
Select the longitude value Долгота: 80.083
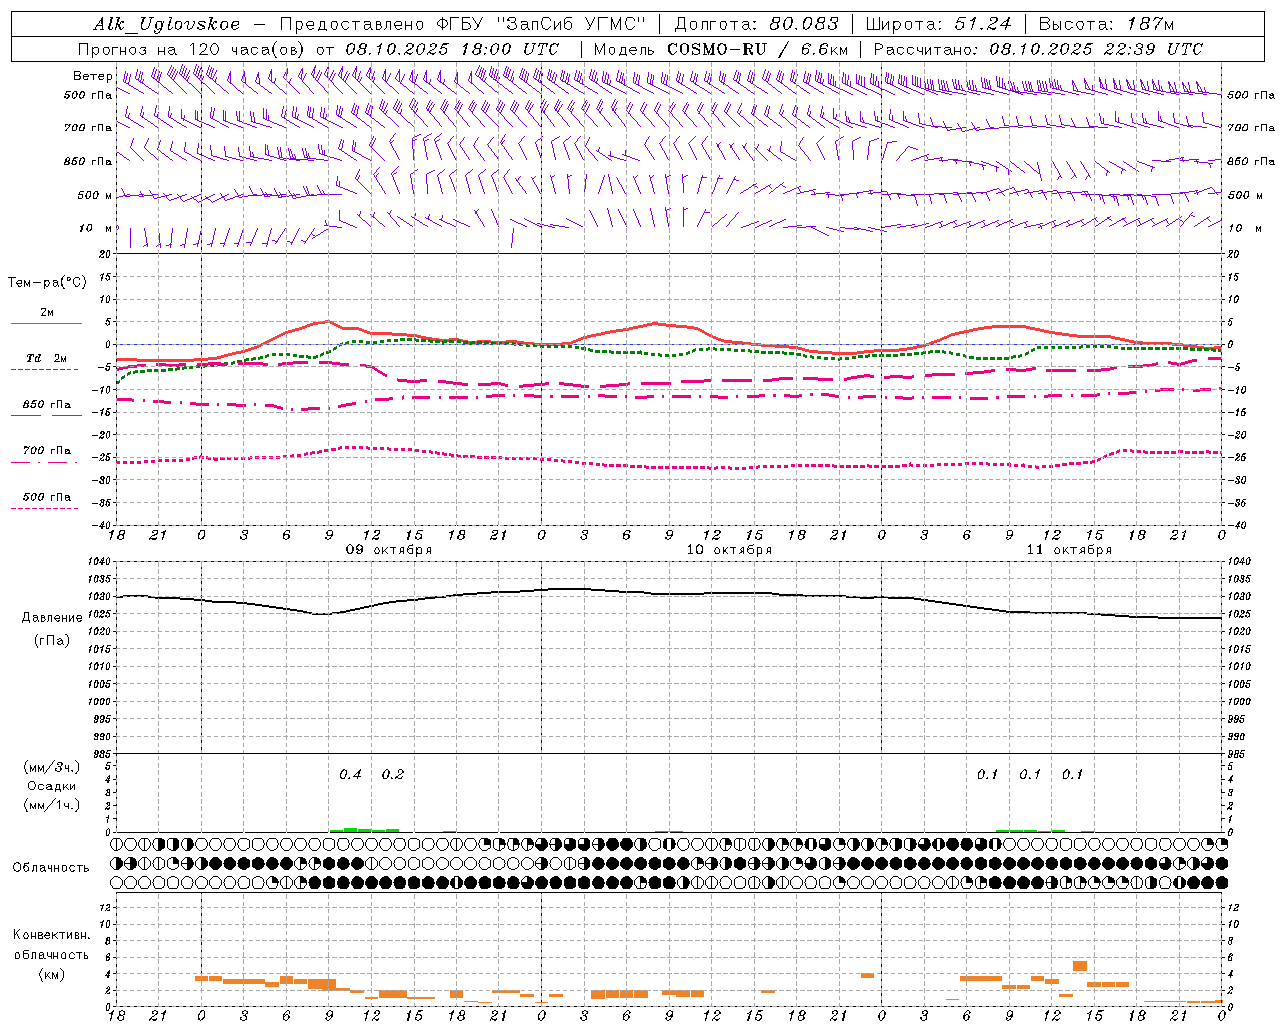tap(757, 24)
